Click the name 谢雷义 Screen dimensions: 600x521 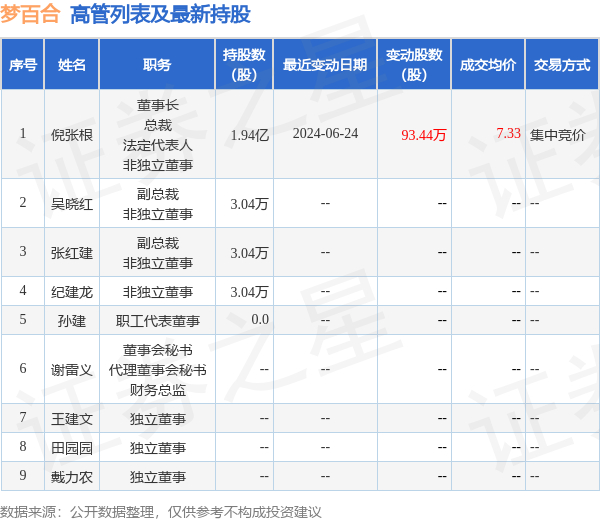[x=72, y=370]
